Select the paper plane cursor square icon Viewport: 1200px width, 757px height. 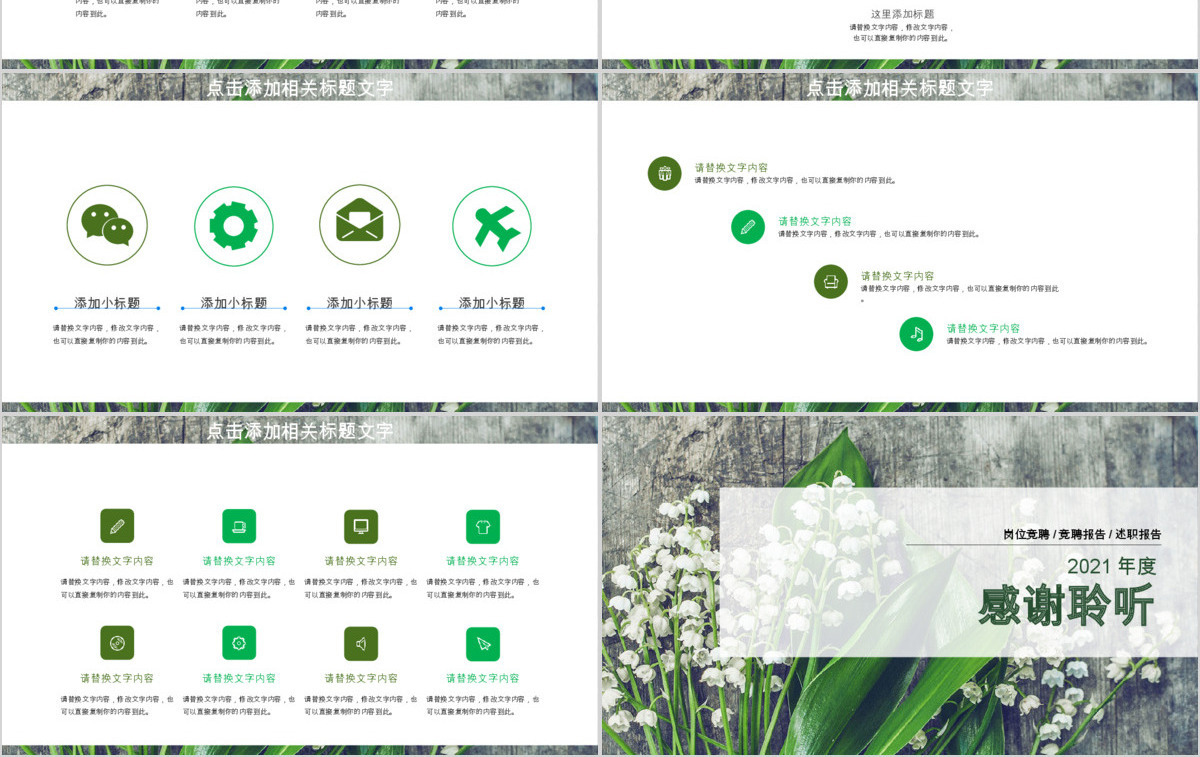(483, 643)
